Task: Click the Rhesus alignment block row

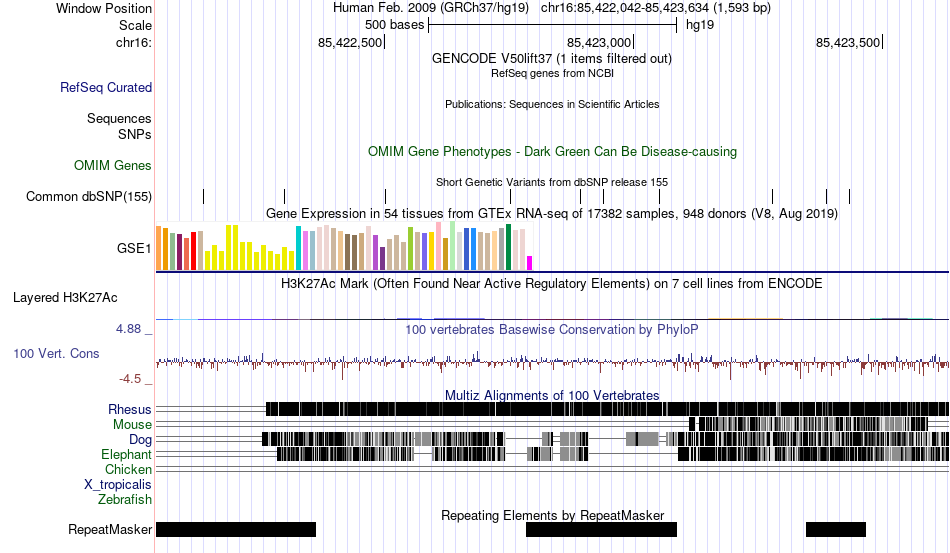Action: click(607, 409)
